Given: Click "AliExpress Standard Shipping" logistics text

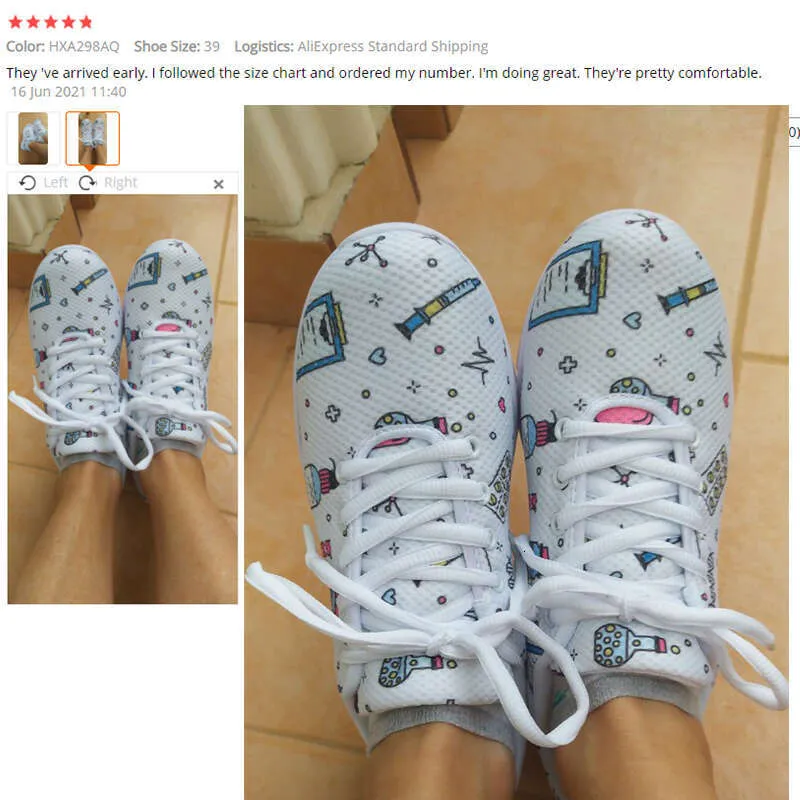Looking at the screenshot, I should [393, 46].
